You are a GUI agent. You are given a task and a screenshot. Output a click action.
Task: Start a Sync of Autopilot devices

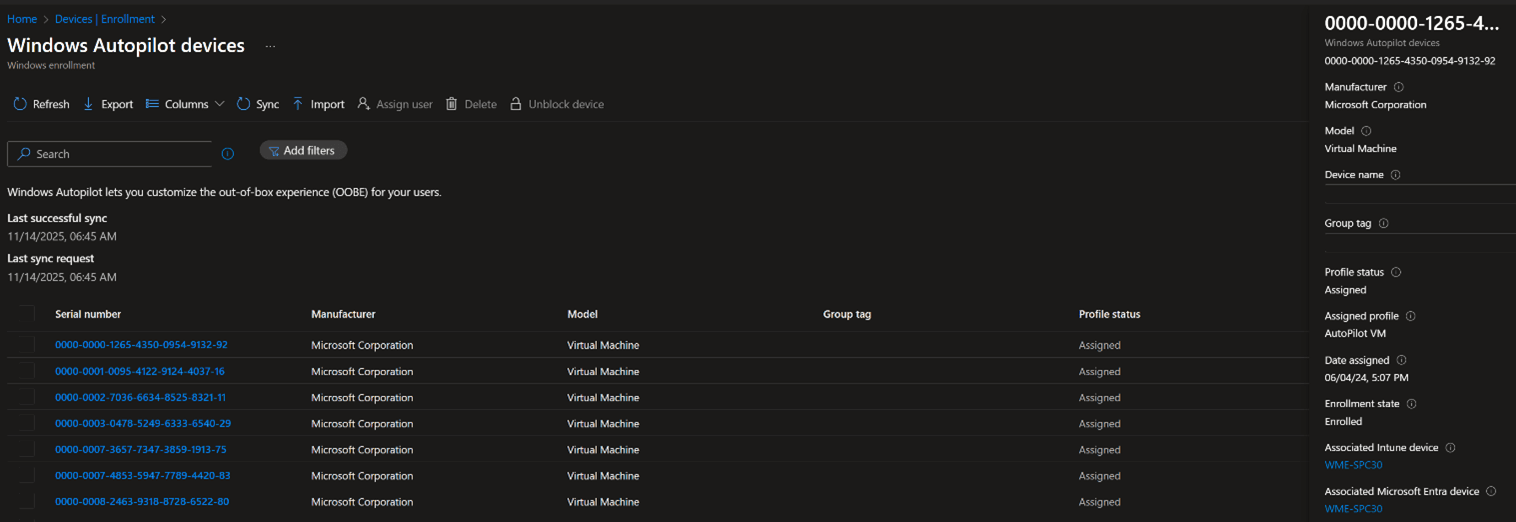click(x=258, y=104)
